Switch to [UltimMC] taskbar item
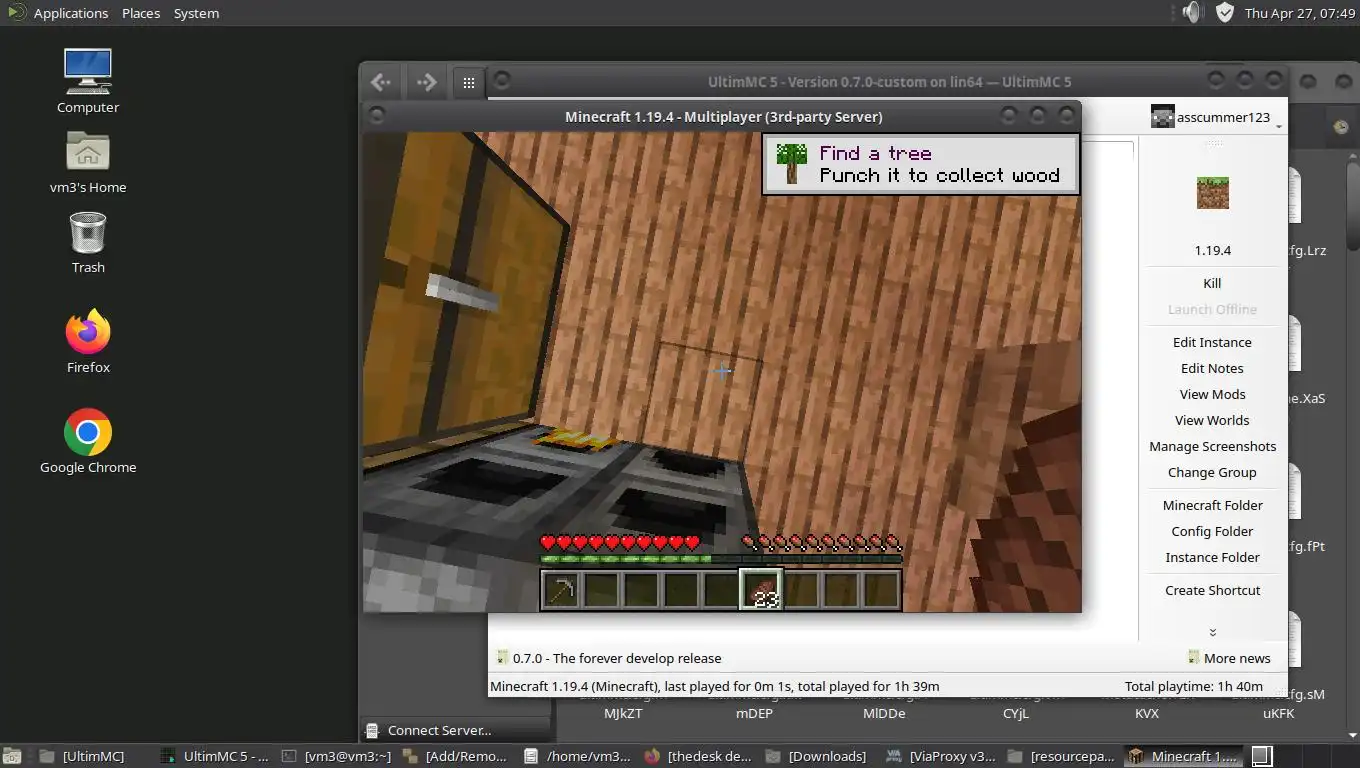 83,756
